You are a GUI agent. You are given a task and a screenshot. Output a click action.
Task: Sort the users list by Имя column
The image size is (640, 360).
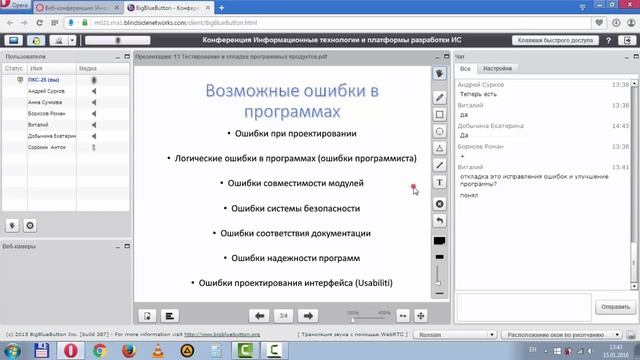click(52, 69)
